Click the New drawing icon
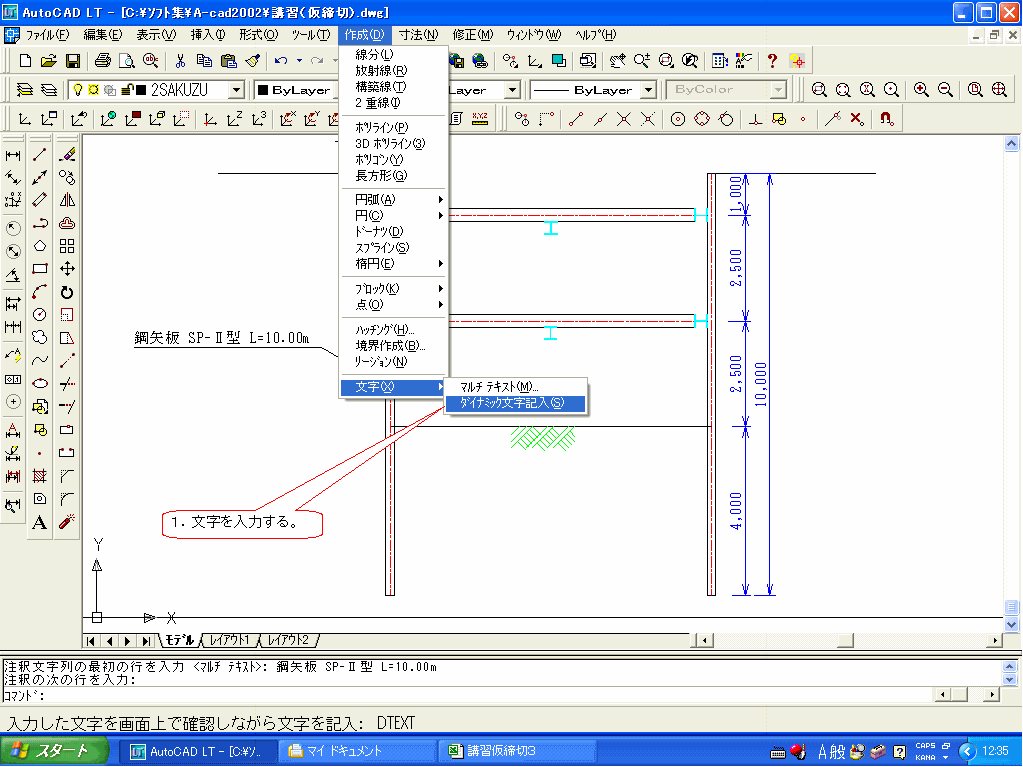Image resolution: width=1023 pixels, height=767 pixels. point(25,61)
